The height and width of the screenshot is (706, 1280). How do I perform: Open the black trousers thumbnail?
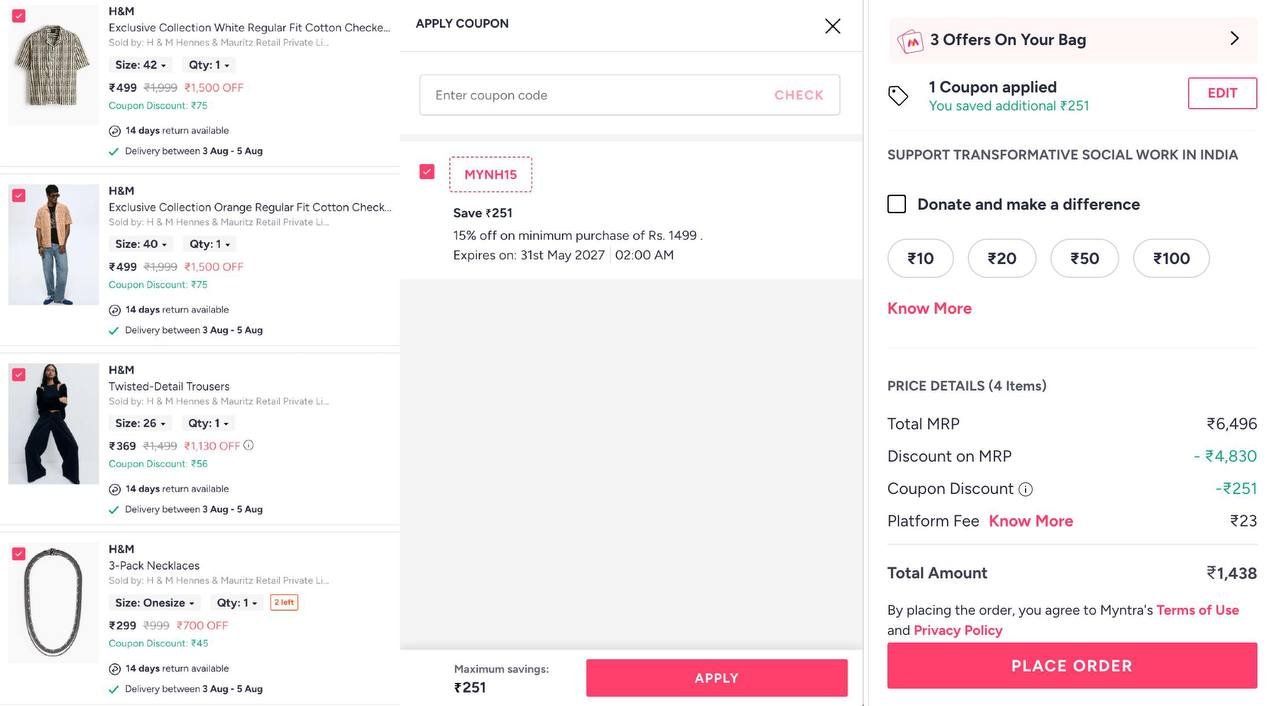tap(53, 424)
